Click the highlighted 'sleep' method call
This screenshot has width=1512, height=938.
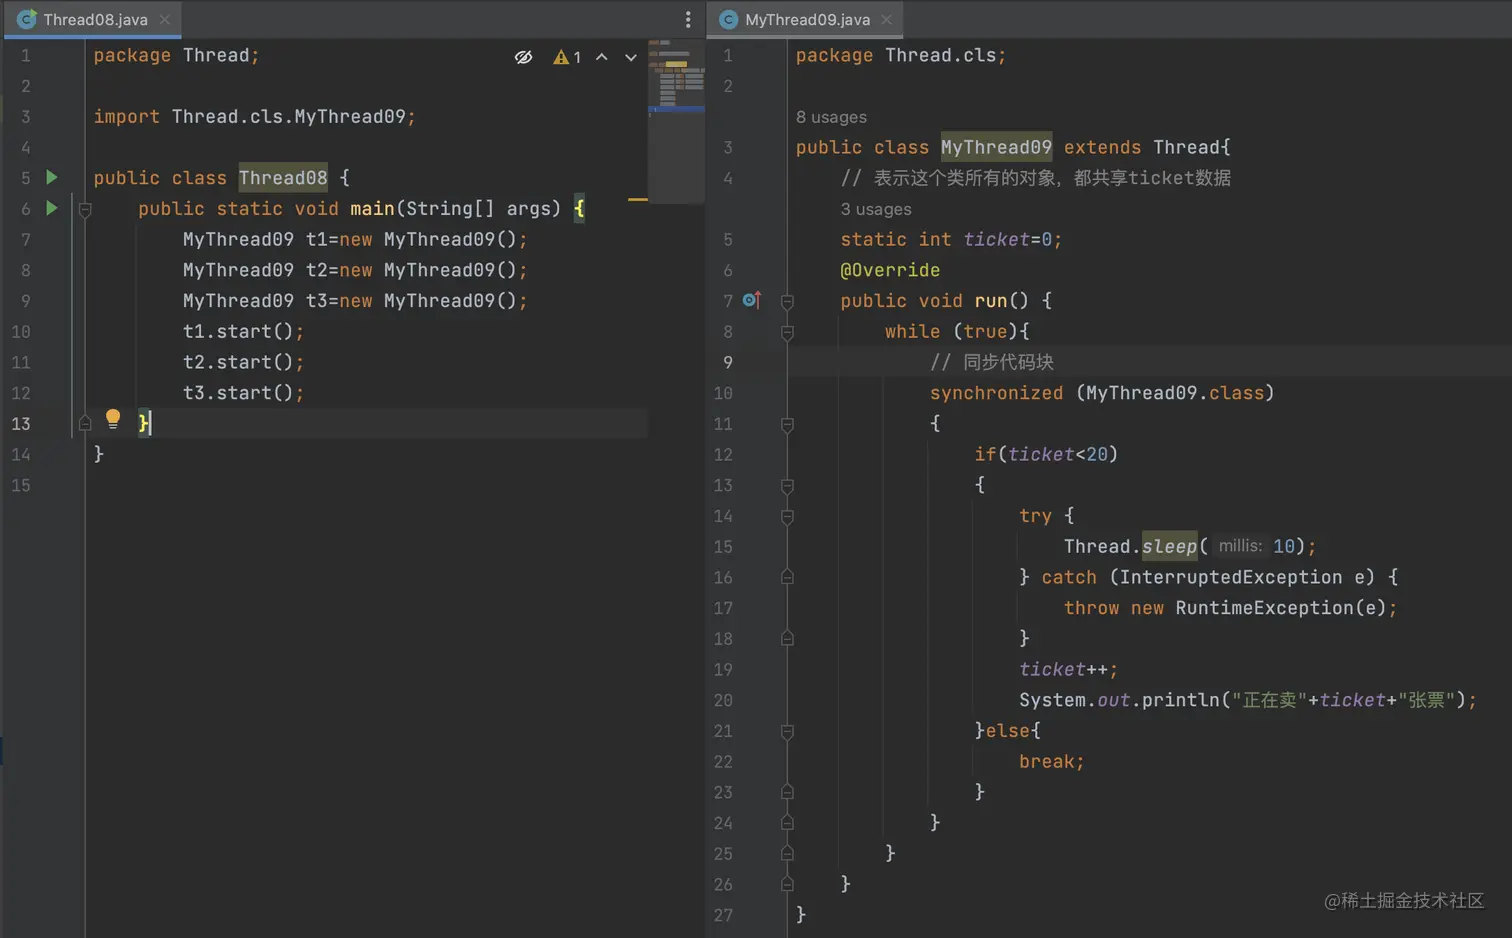(1169, 547)
